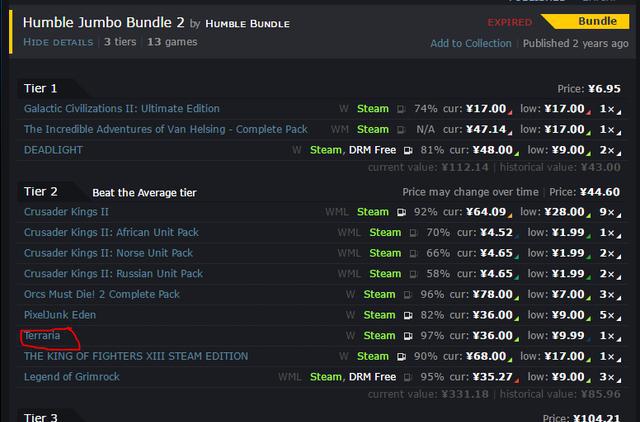The image size is (640, 422).
Task: Click the trading cards icon beside Crusader Kings II
Action: click(x=401, y=212)
